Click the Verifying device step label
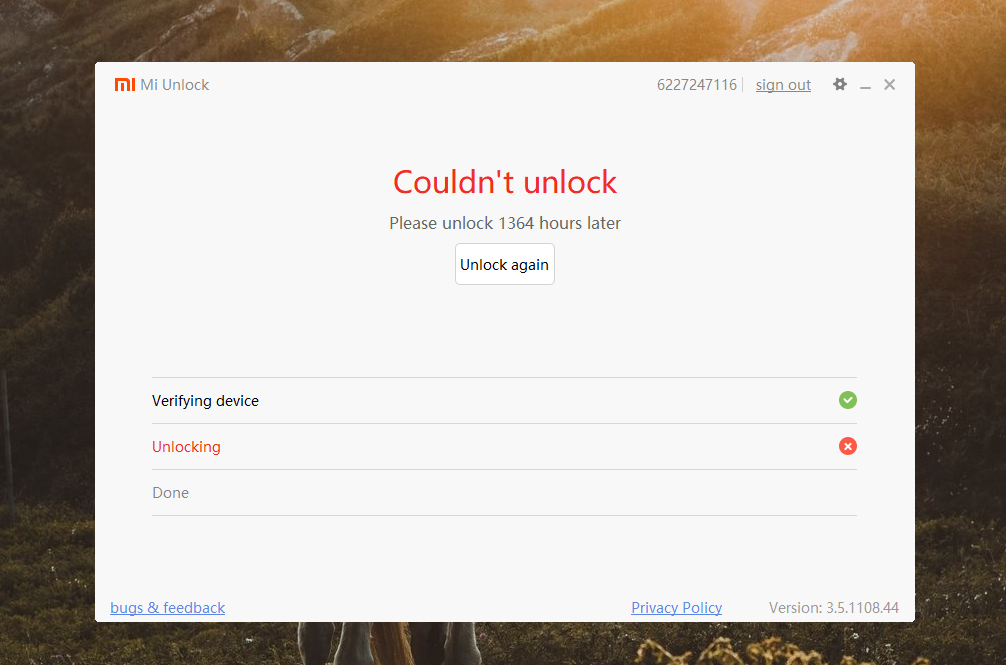 point(205,401)
